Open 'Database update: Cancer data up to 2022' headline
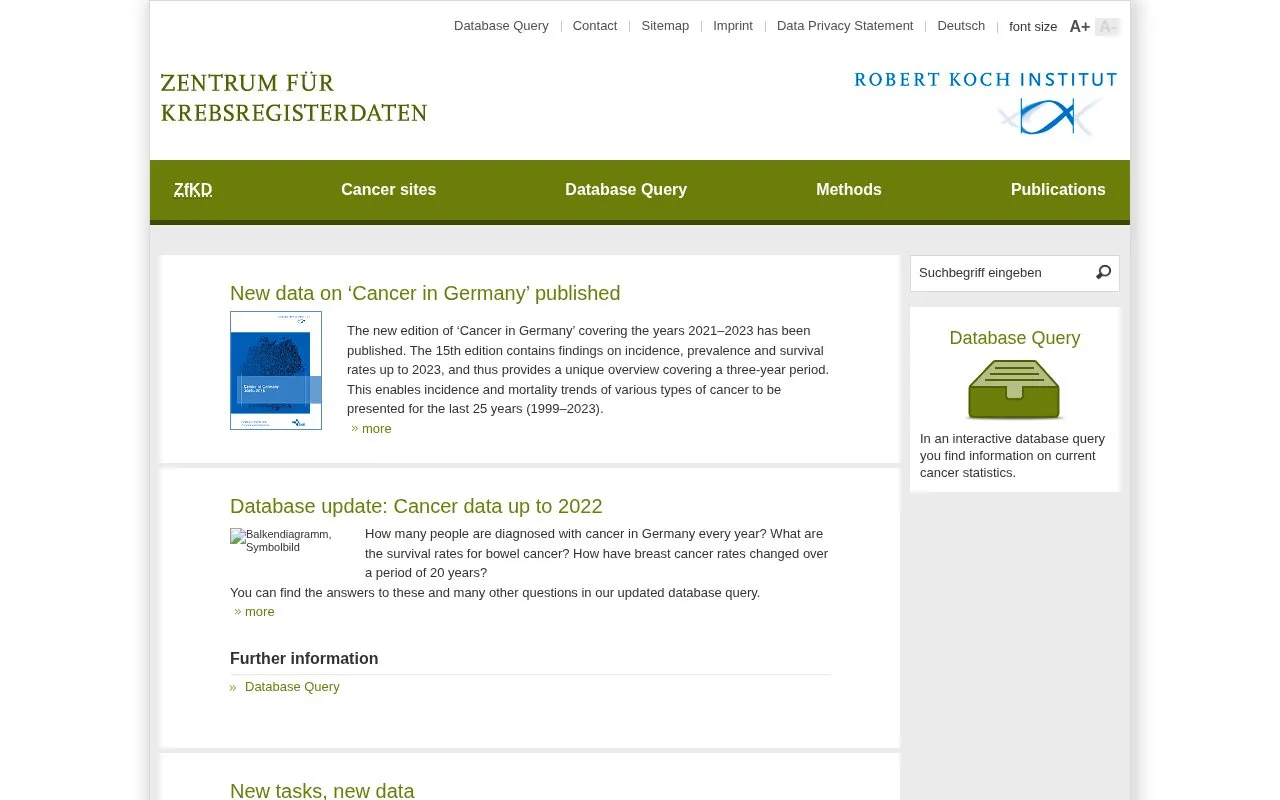Viewport: 1280px width, 800px height. (416, 506)
